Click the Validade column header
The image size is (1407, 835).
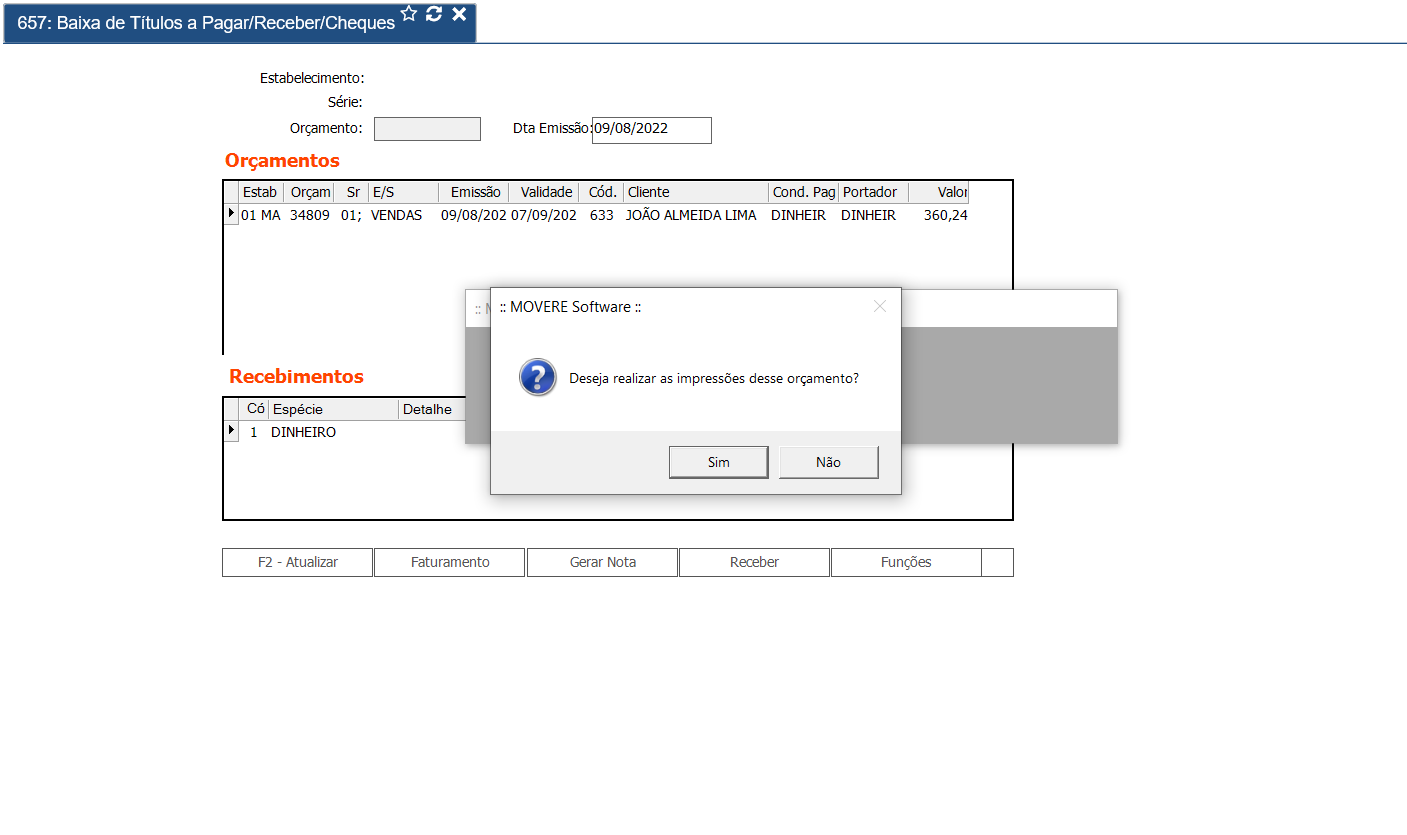tap(543, 192)
